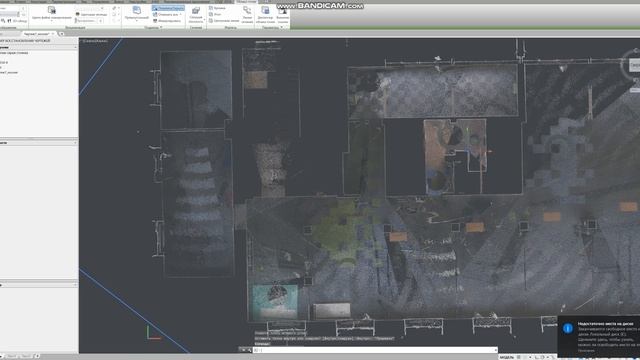This screenshot has width=640, height=360.
Task: Expand the Options panel title dropdown
Action: click(272, 27)
